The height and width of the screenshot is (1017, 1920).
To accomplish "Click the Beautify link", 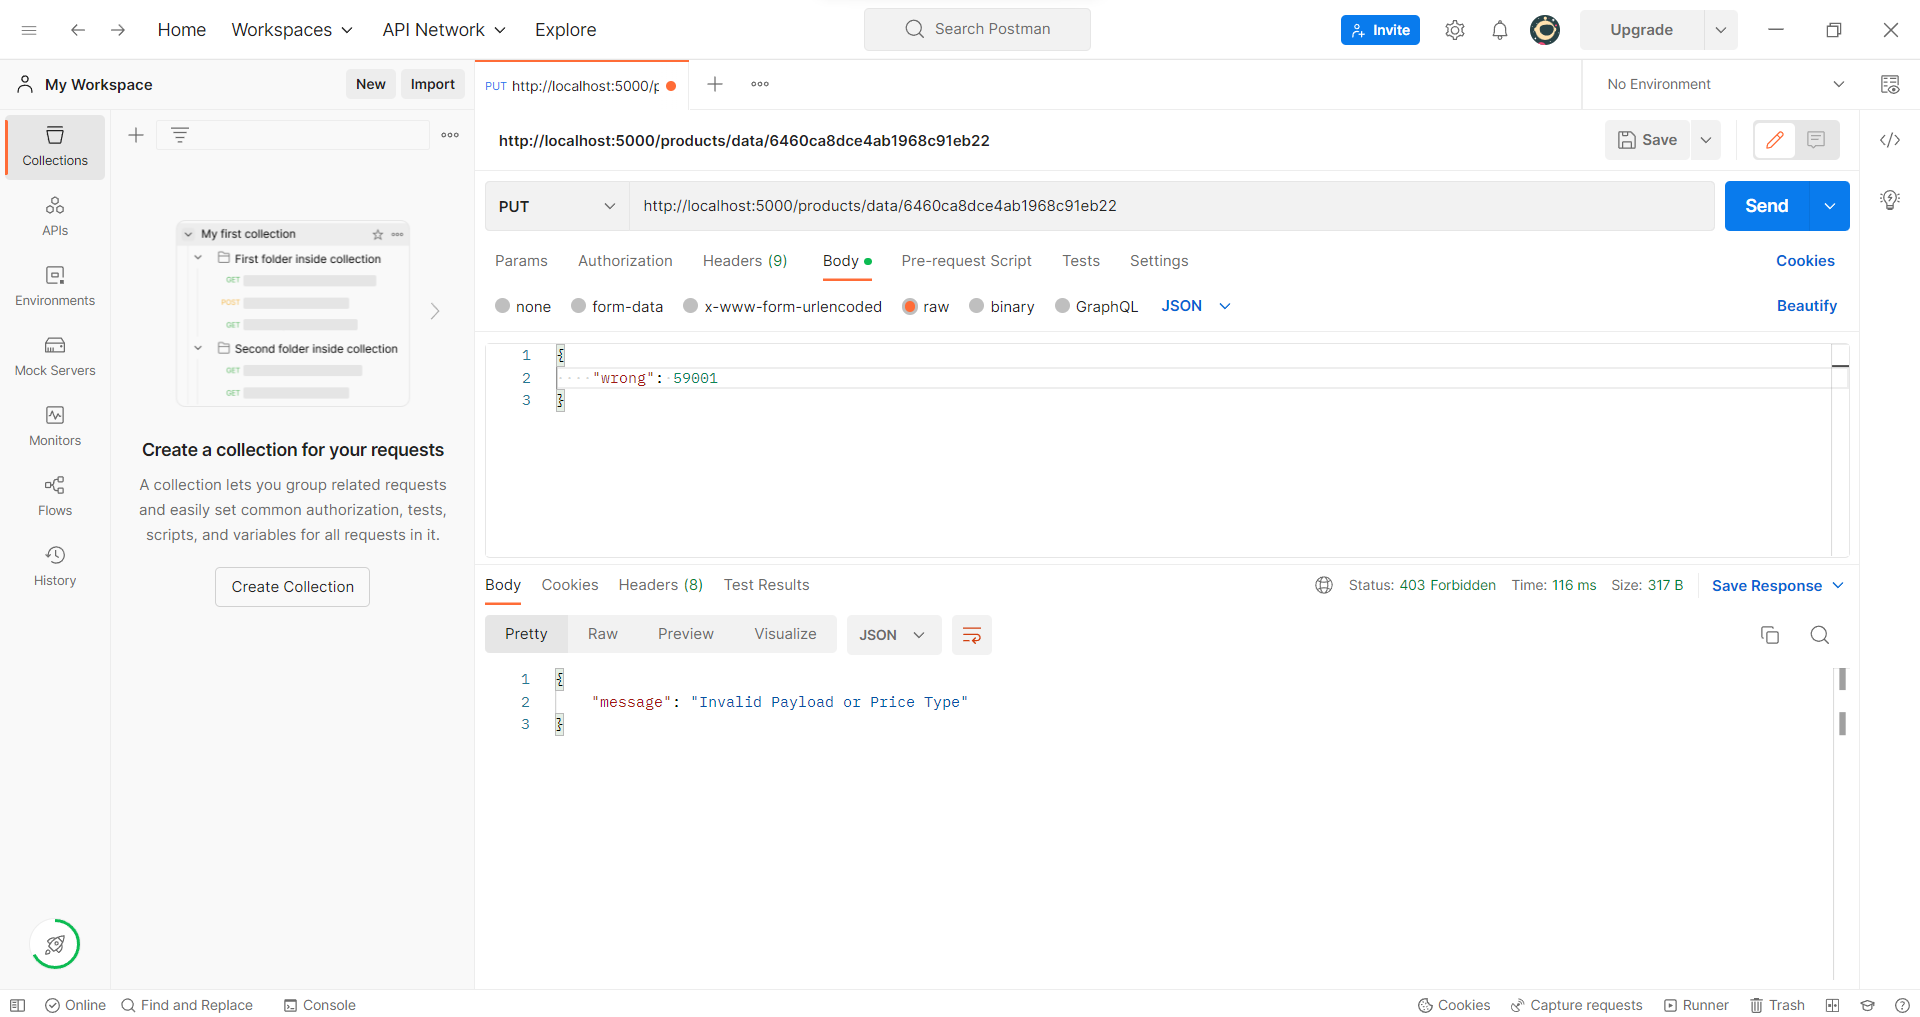I will pyautogui.click(x=1806, y=306).
